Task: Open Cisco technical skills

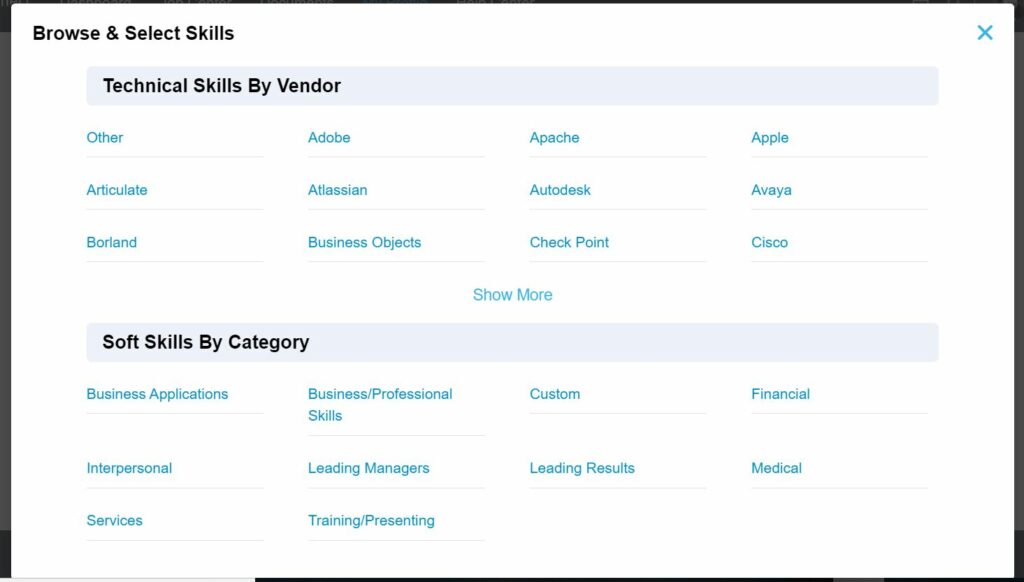Action: click(769, 242)
